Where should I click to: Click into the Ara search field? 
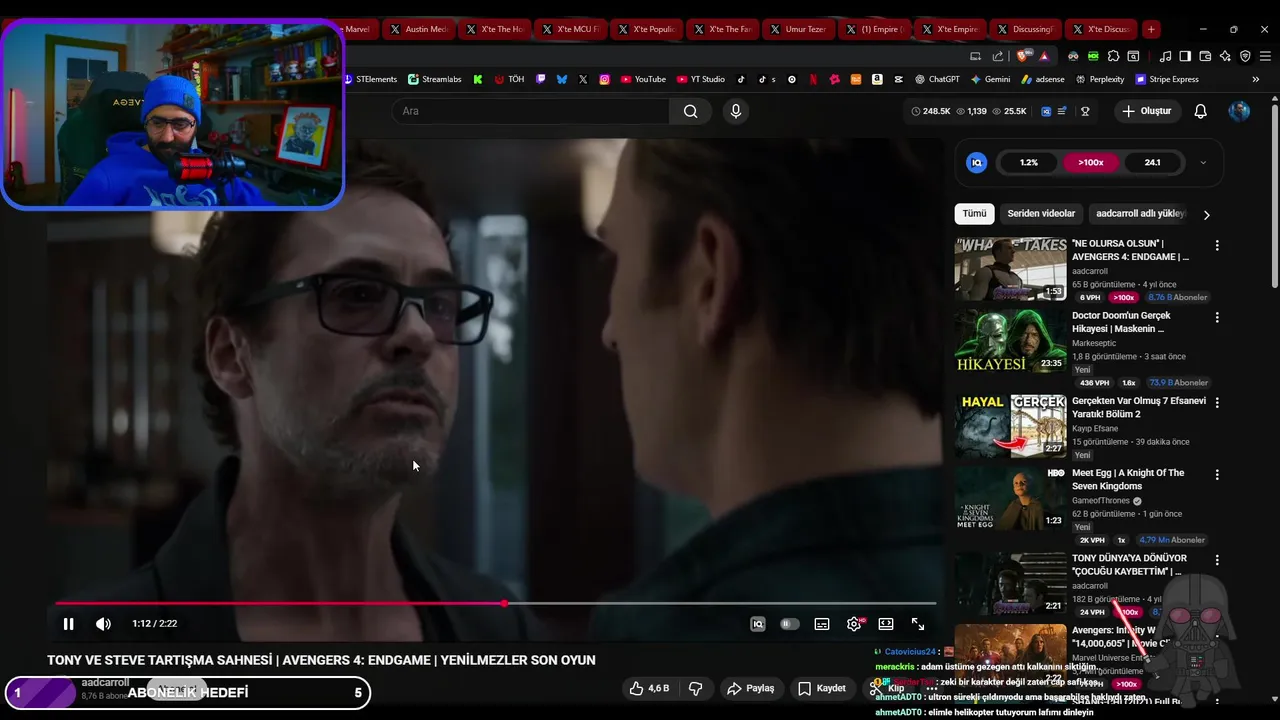pyautogui.click(x=530, y=111)
